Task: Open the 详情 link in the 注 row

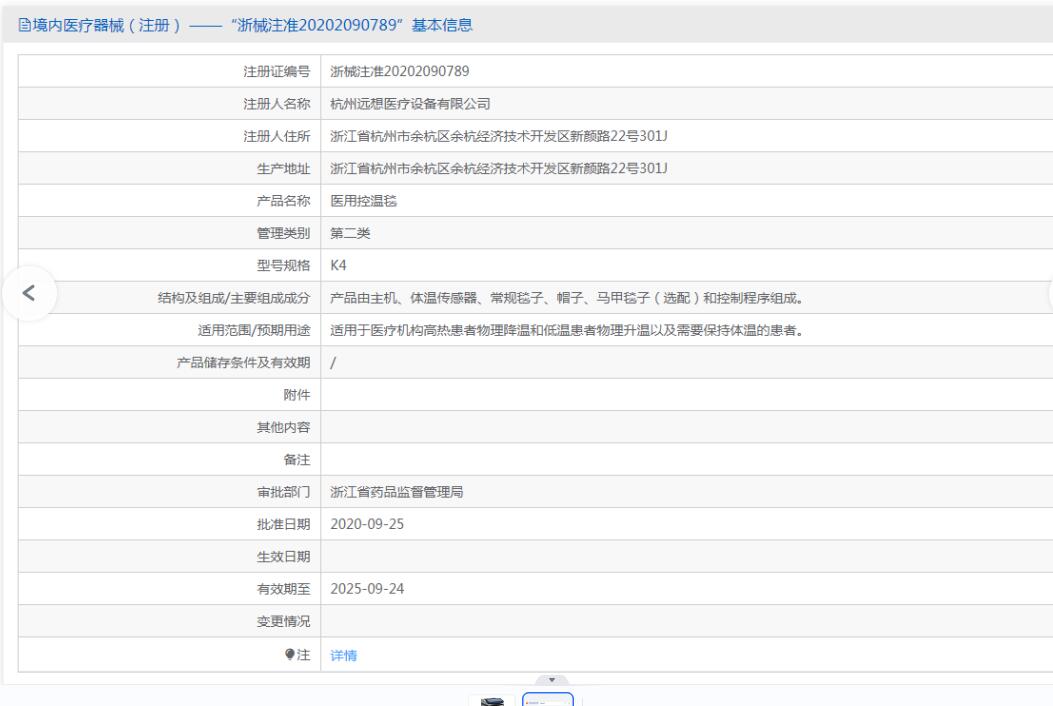Action: (x=344, y=656)
